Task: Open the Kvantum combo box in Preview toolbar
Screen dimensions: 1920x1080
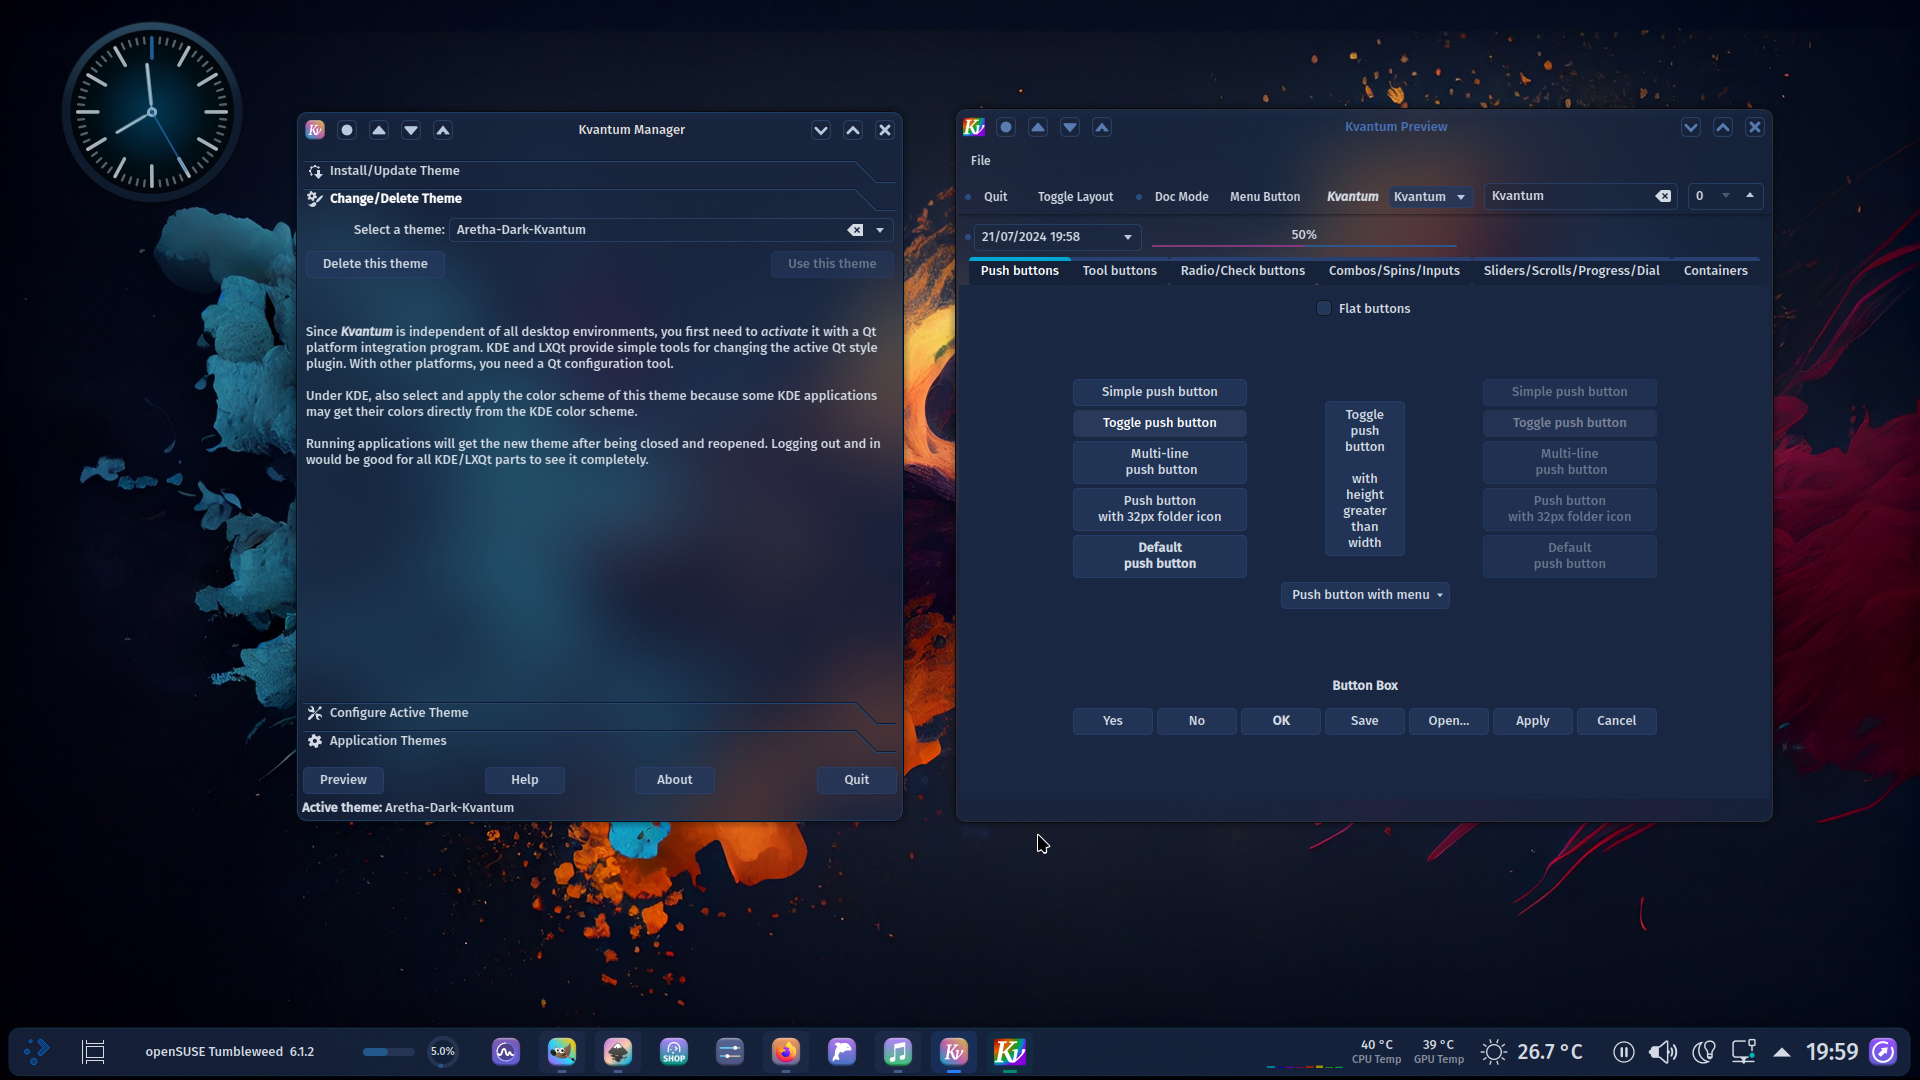Action: click(x=1429, y=197)
